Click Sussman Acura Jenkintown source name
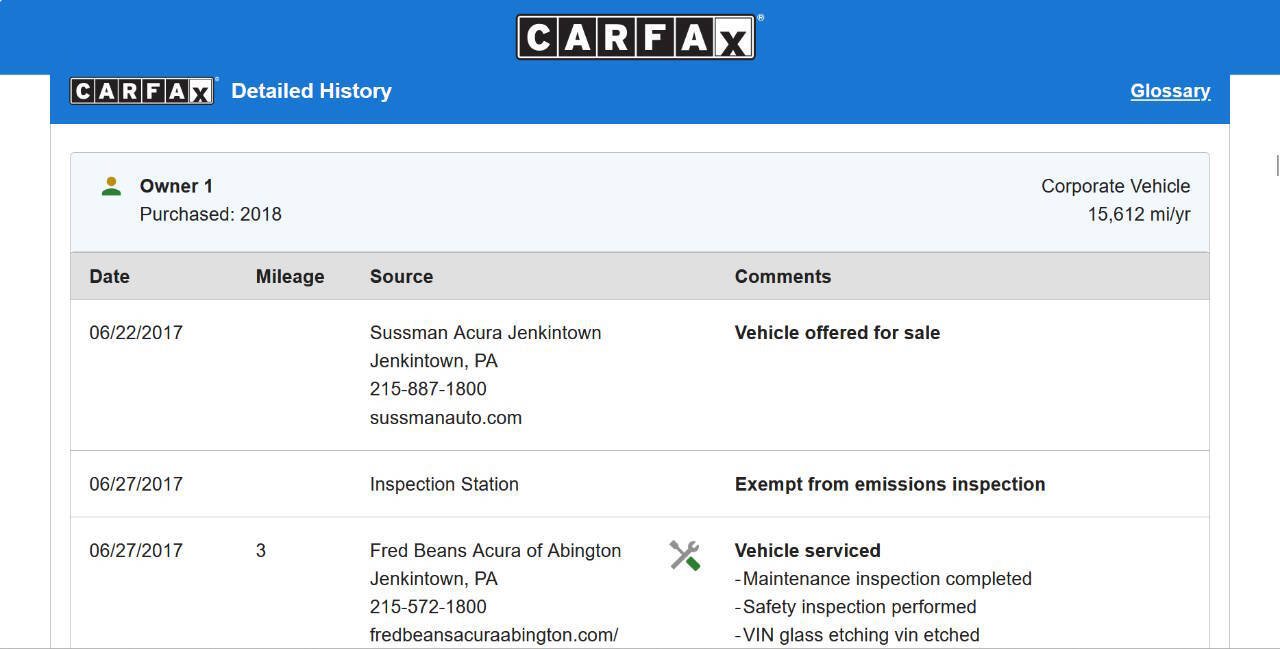Viewport: 1280px width, 649px height. (485, 333)
